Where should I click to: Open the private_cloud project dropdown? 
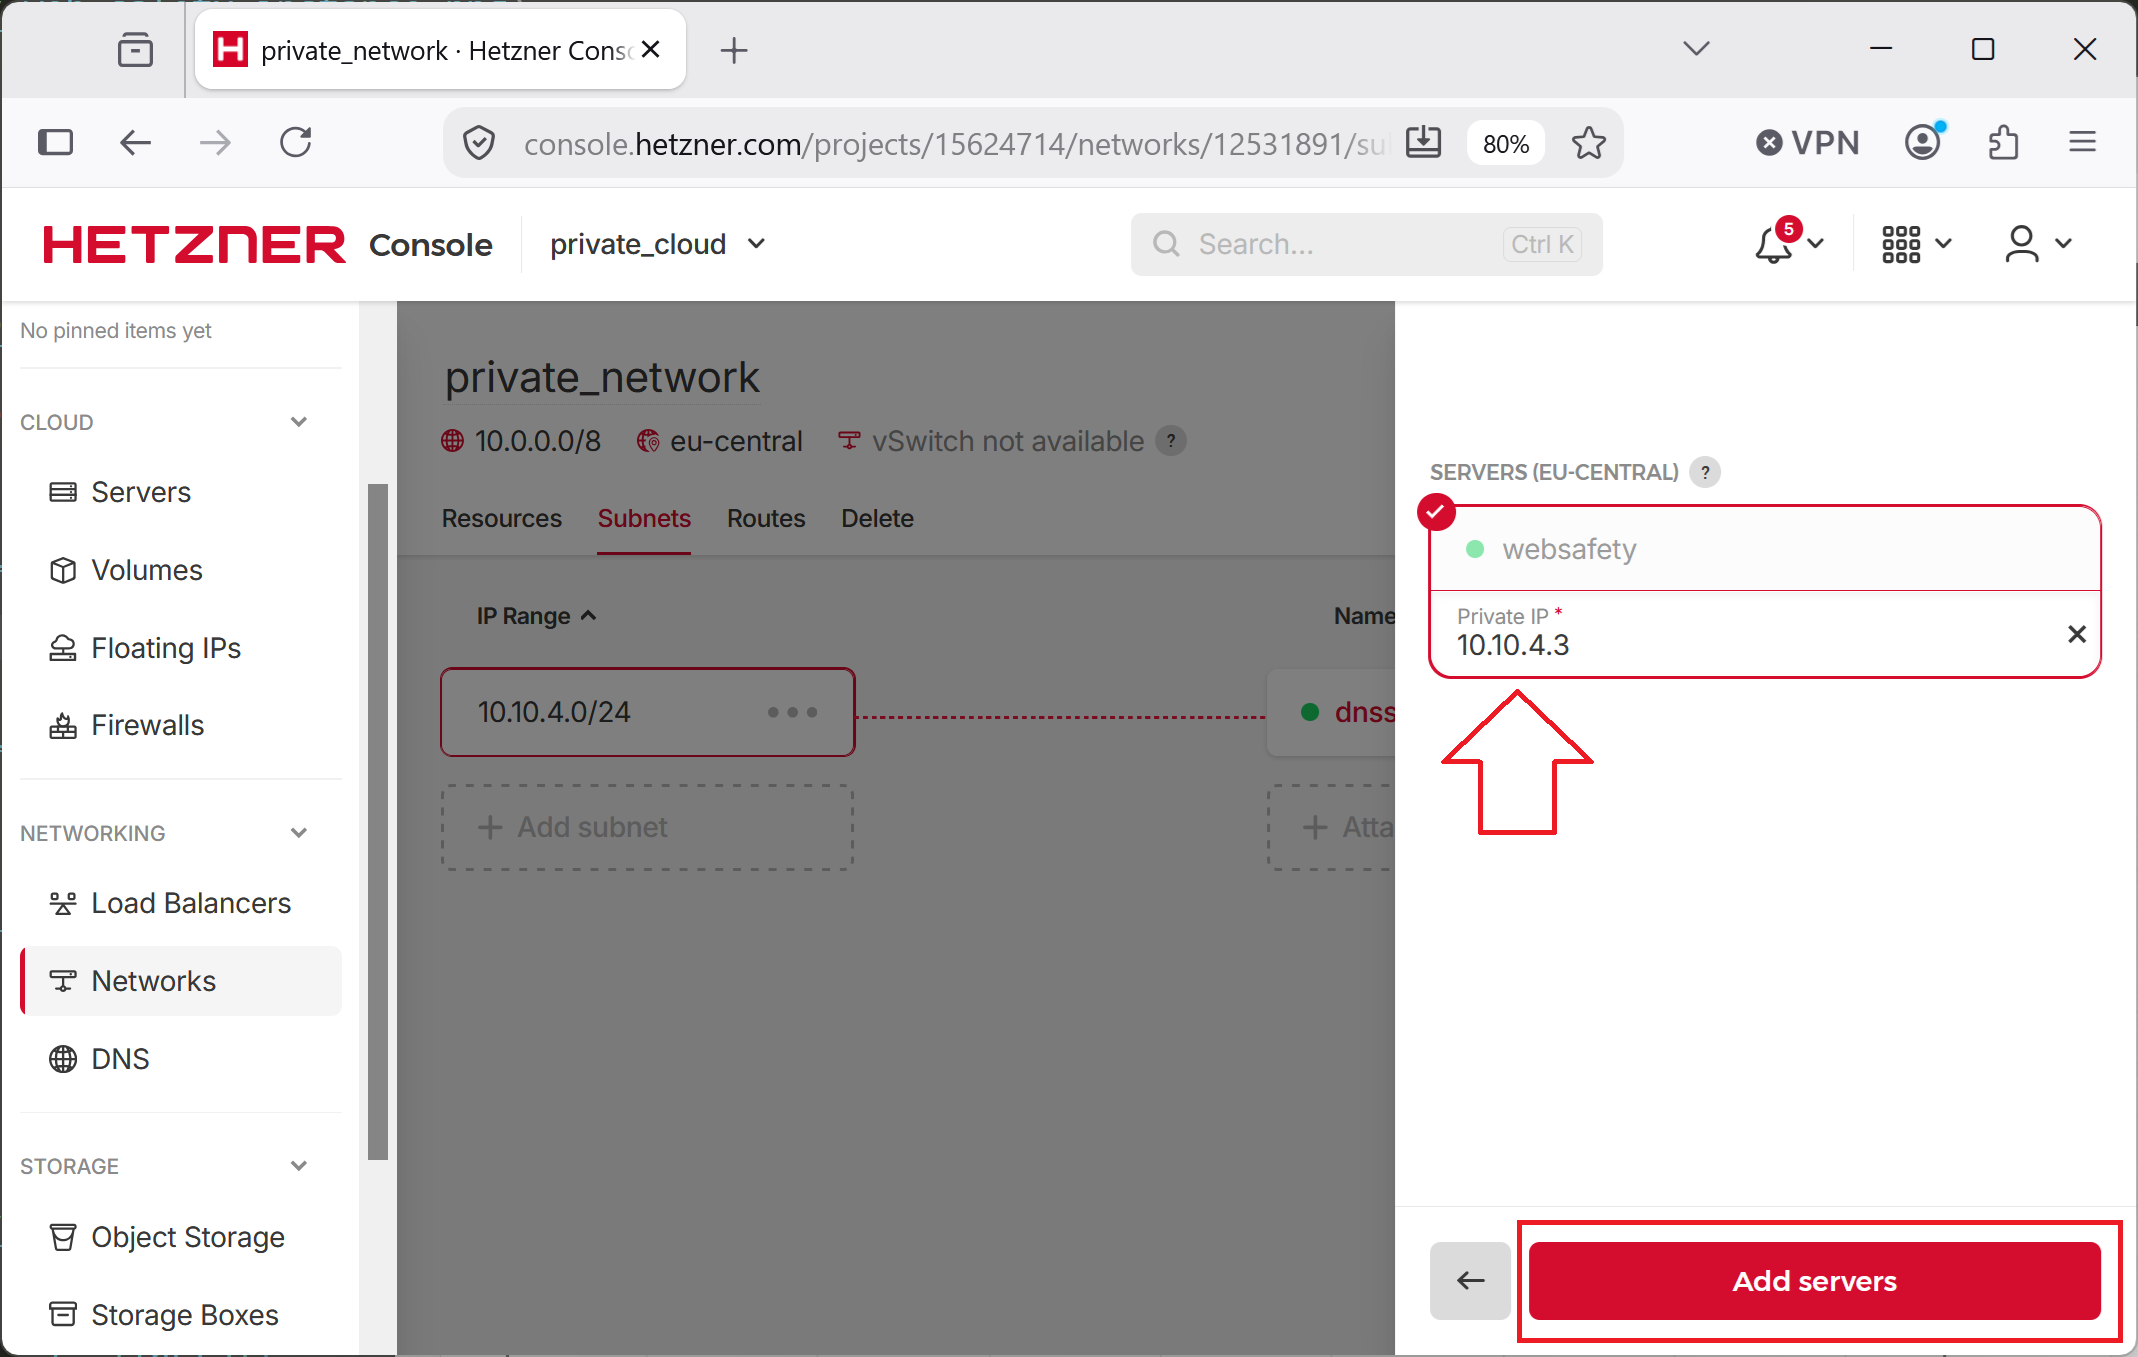point(658,244)
